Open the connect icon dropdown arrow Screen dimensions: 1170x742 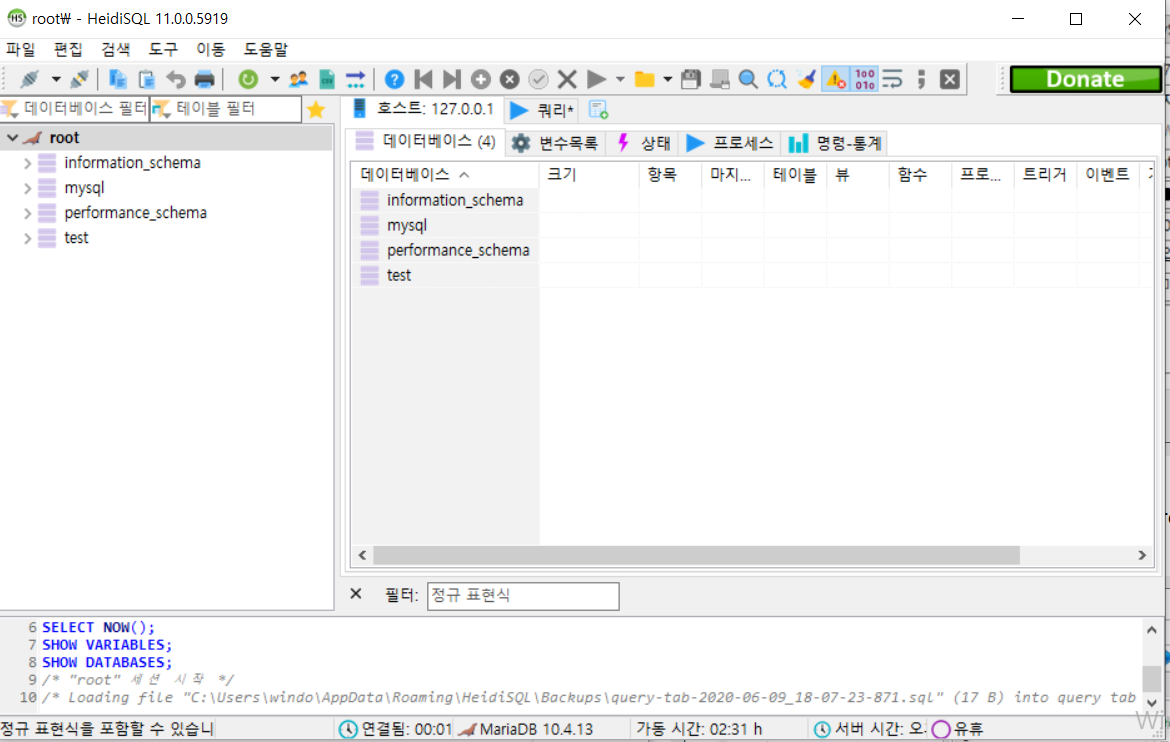(55, 79)
